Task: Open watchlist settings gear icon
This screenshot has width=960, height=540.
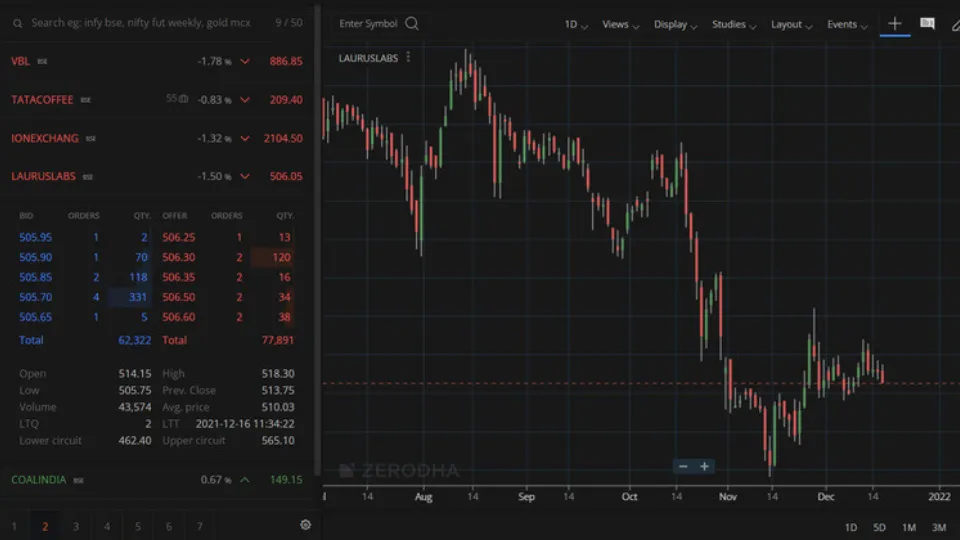Action: pyautogui.click(x=306, y=525)
